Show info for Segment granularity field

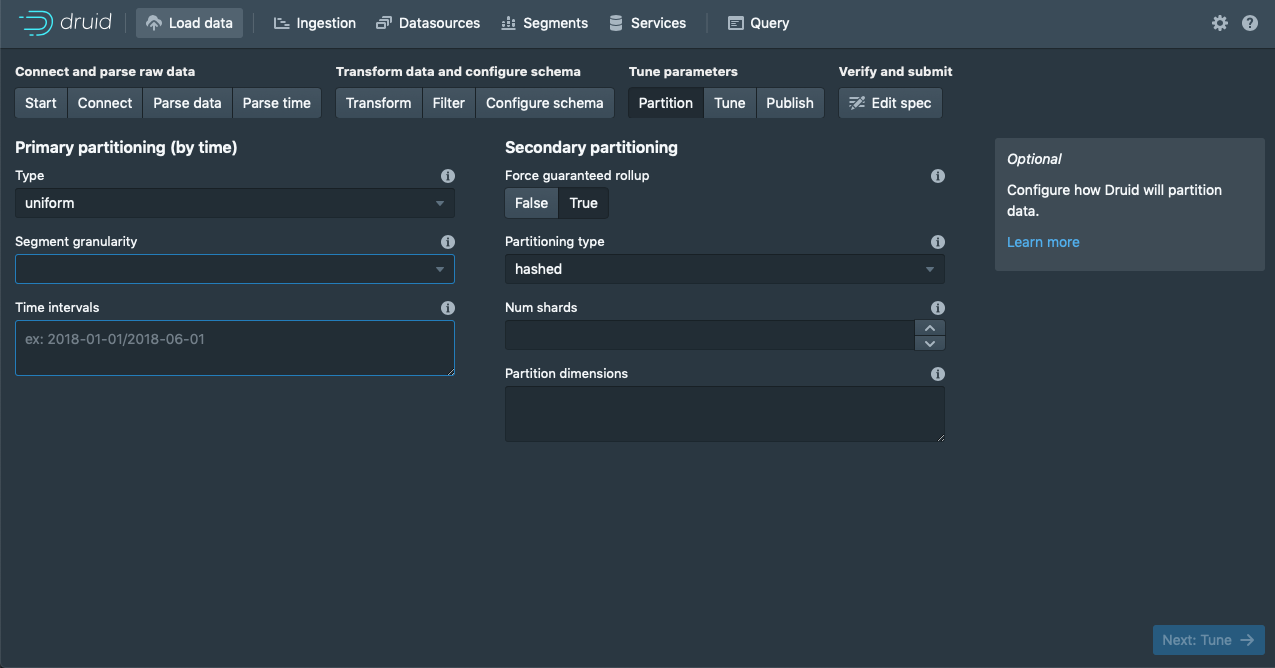448,242
